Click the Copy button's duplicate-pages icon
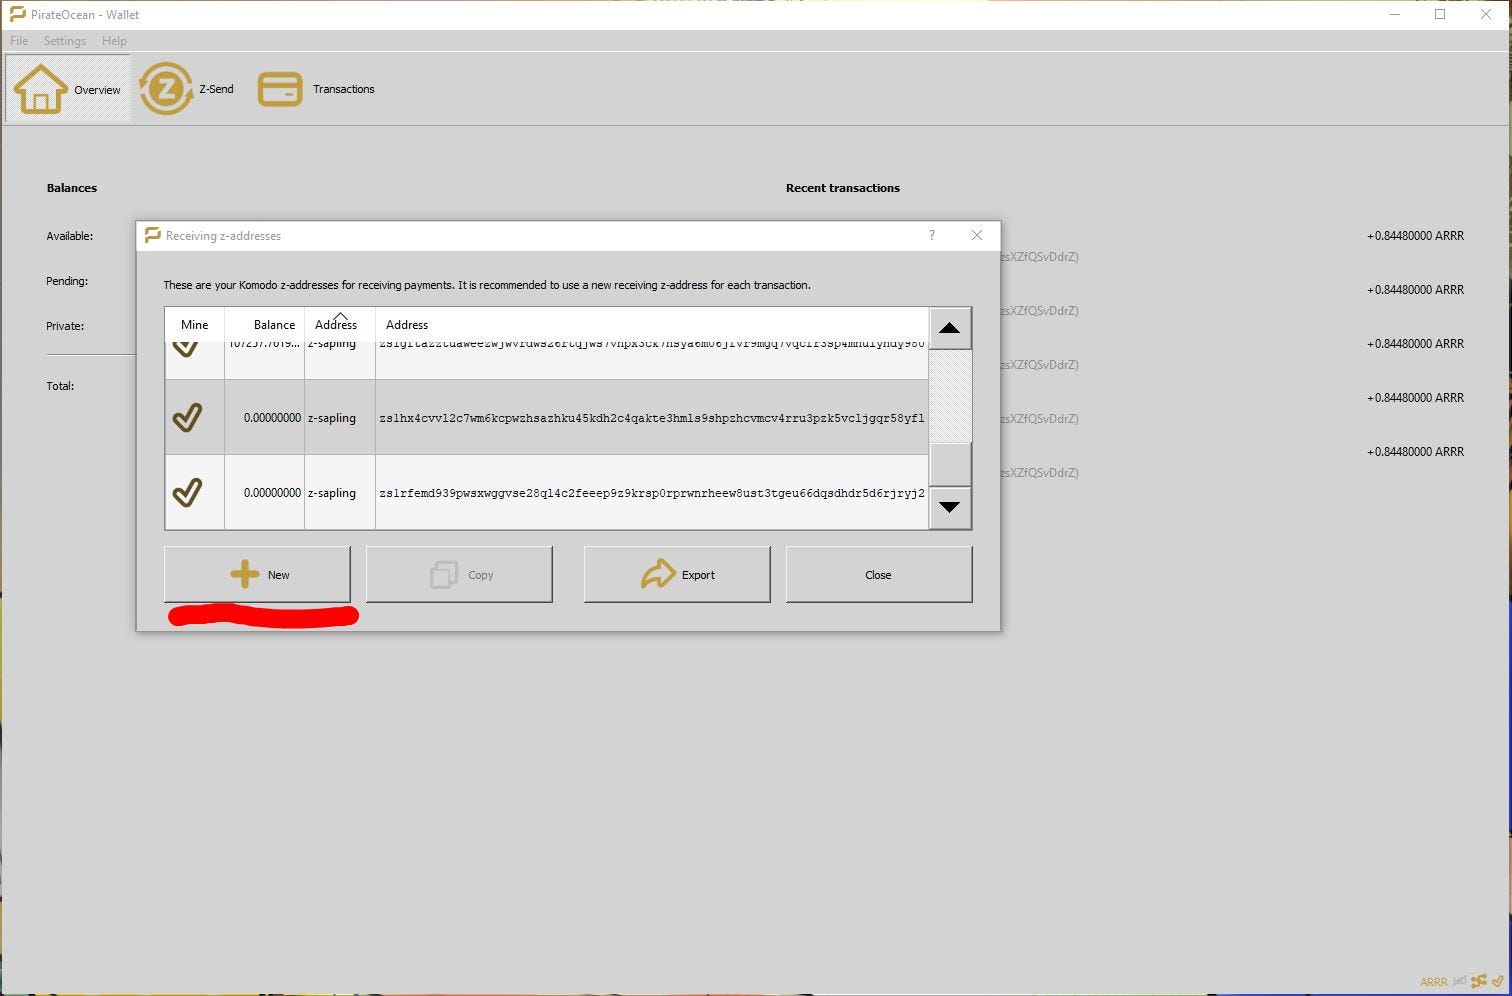1512x996 pixels. tap(444, 574)
